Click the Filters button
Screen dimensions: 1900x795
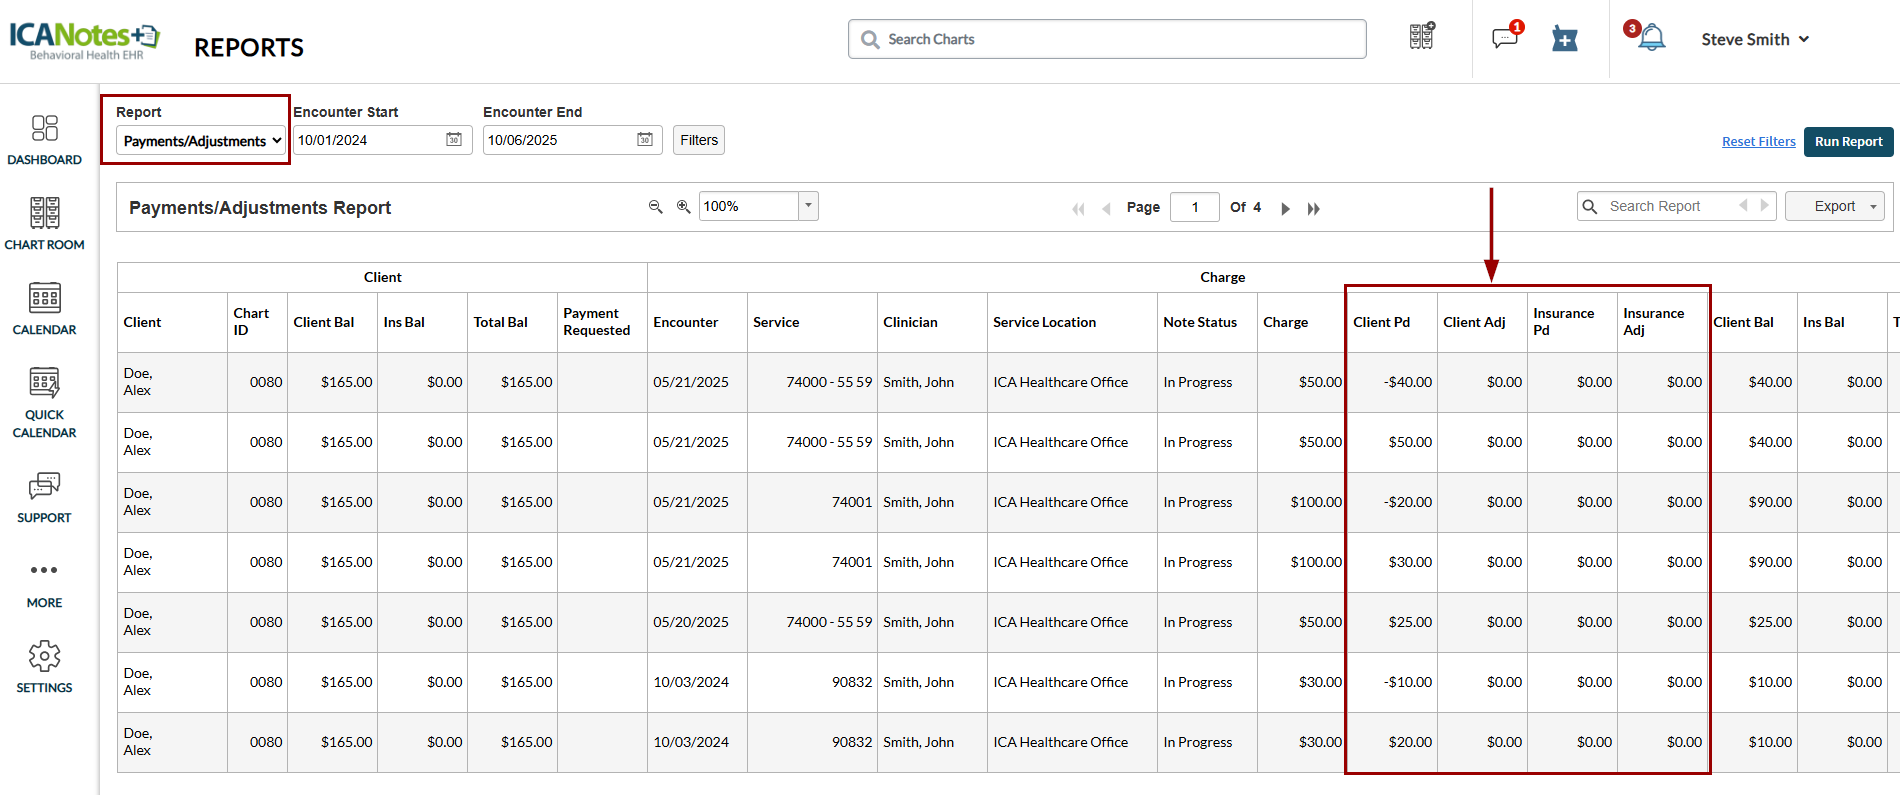[x=699, y=140]
